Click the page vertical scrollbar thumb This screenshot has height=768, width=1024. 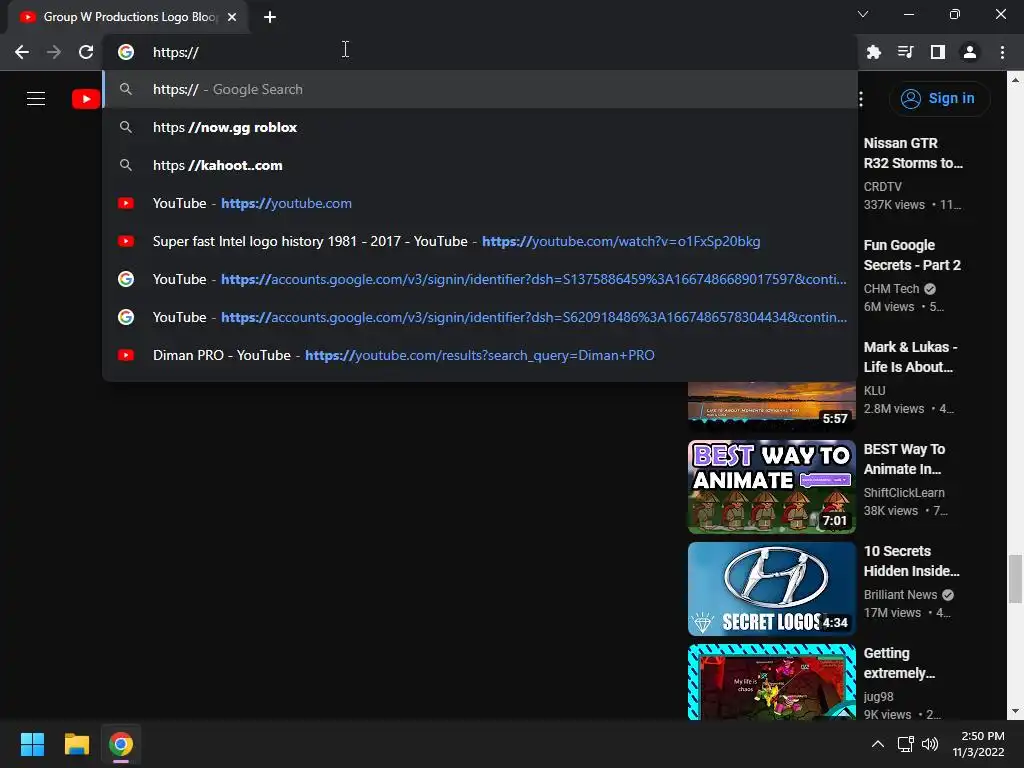pyautogui.click(x=1015, y=579)
